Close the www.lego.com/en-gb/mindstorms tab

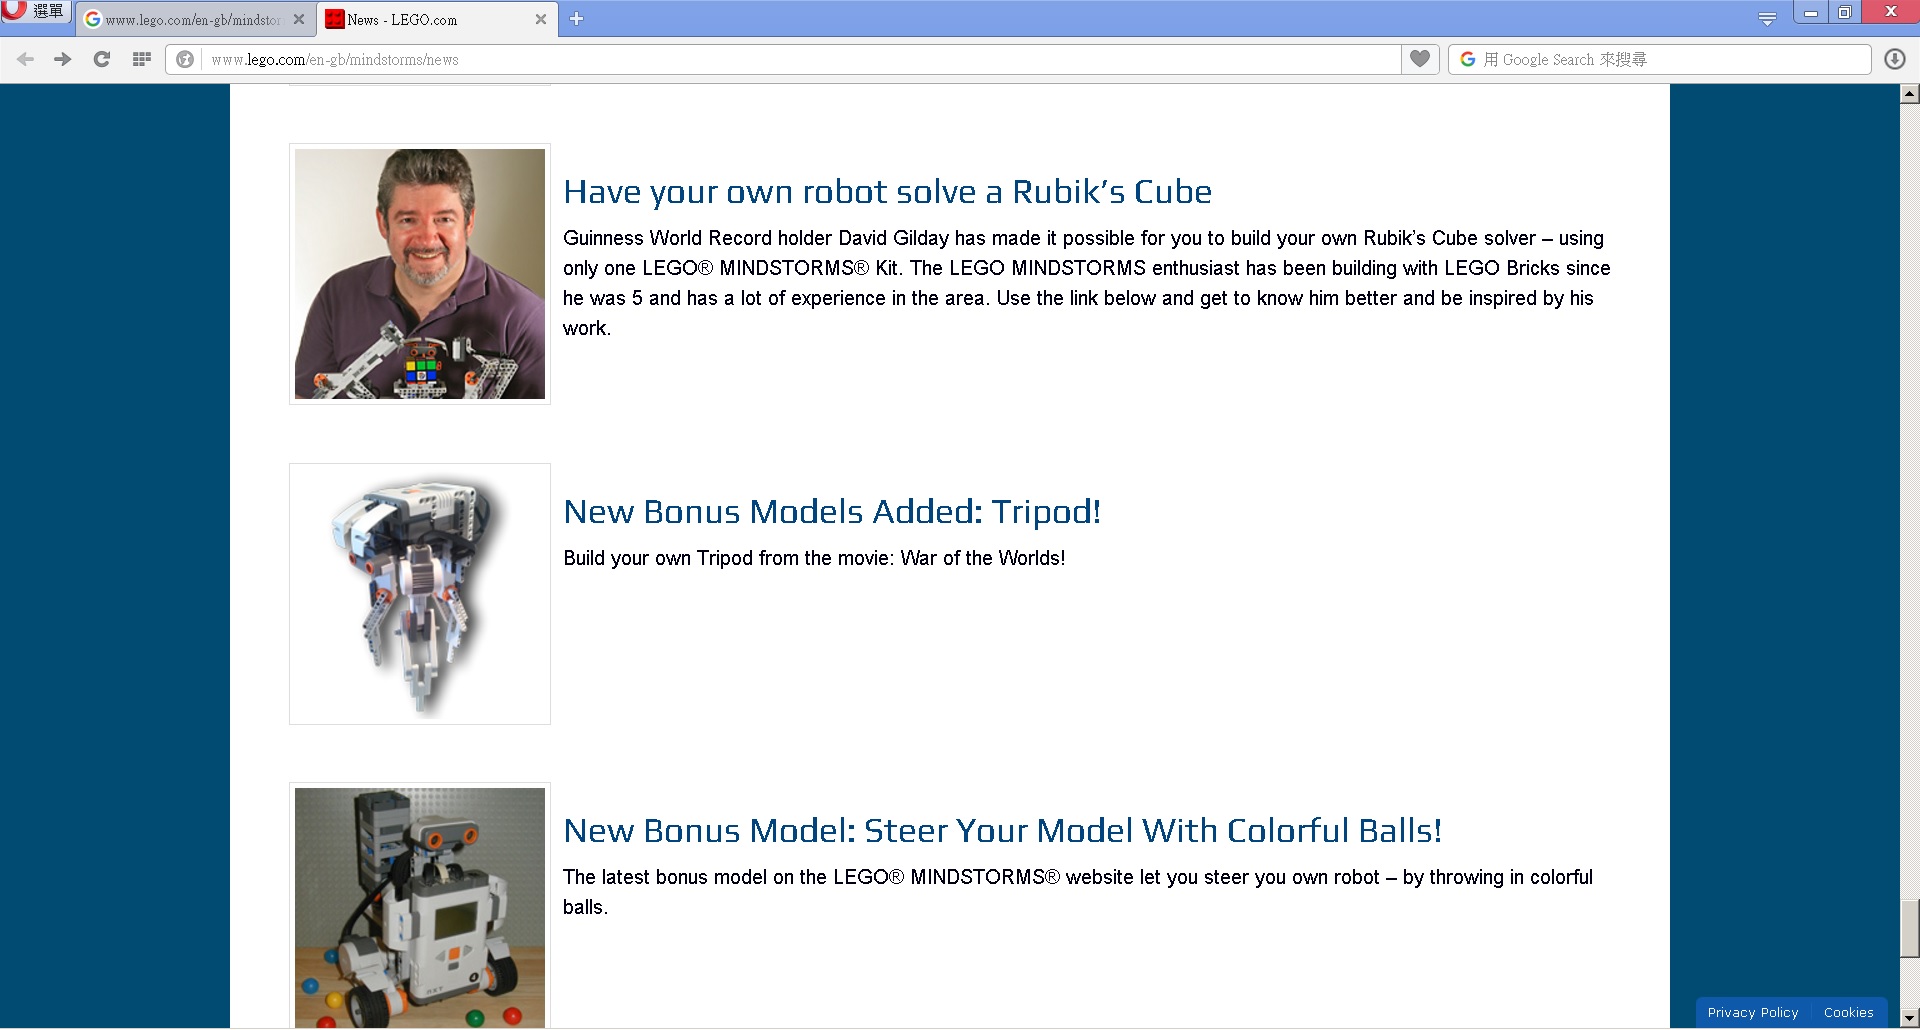(x=299, y=19)
